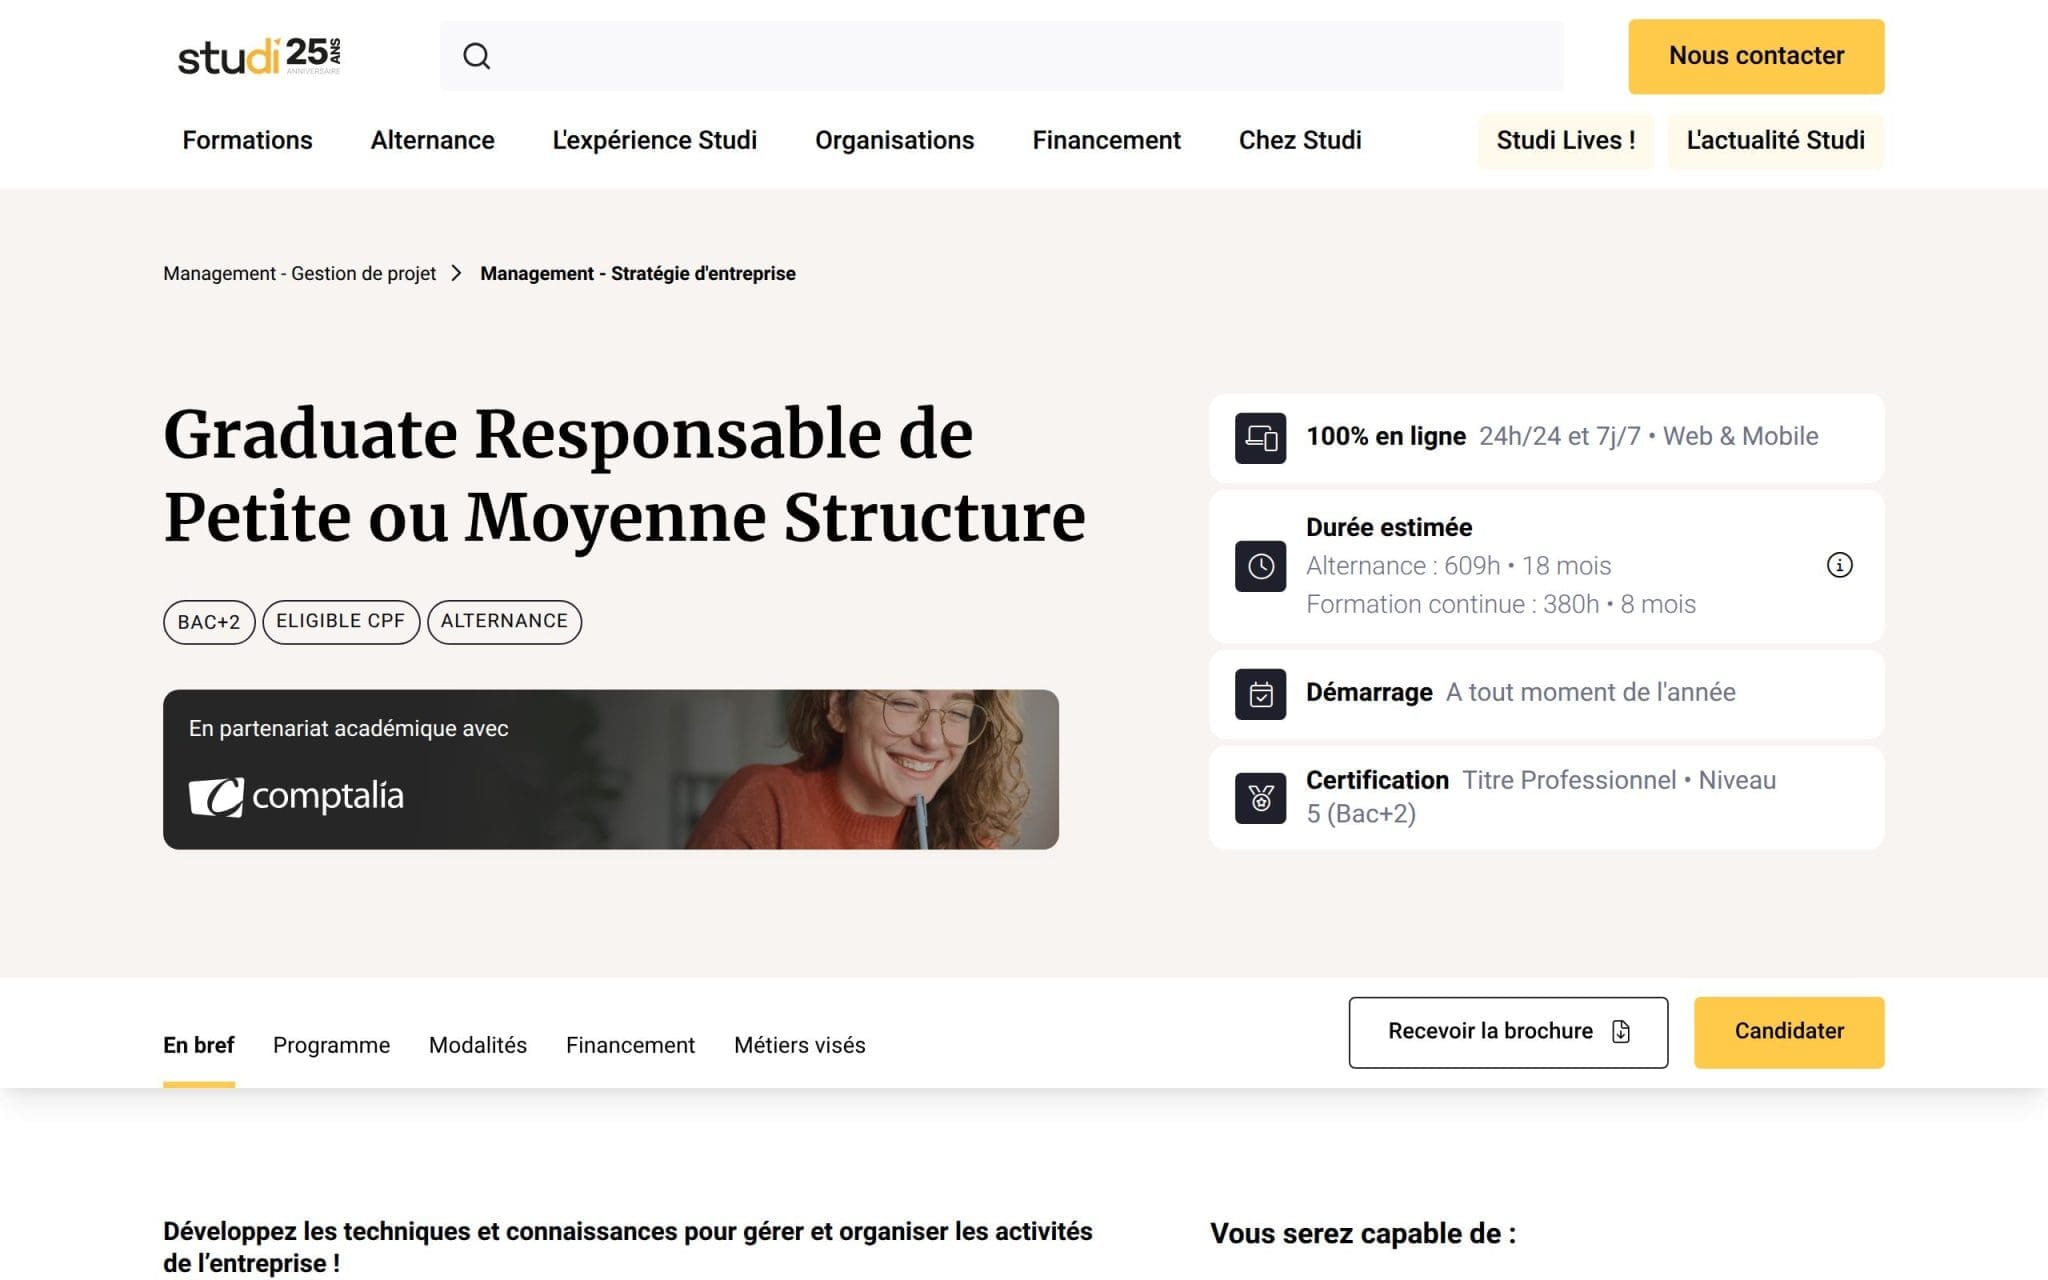Click the search magnifier icon
Image resolution: width=2048 pixels, height=1280 pixels.
pos(477,56)
